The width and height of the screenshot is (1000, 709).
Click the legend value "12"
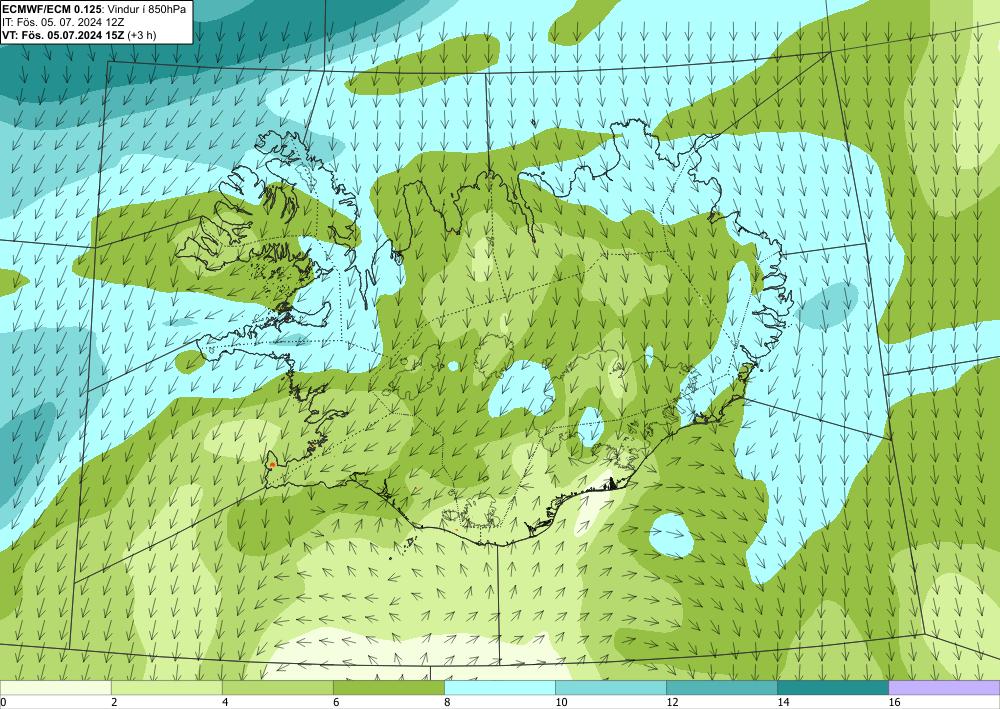tap(672, 702)
